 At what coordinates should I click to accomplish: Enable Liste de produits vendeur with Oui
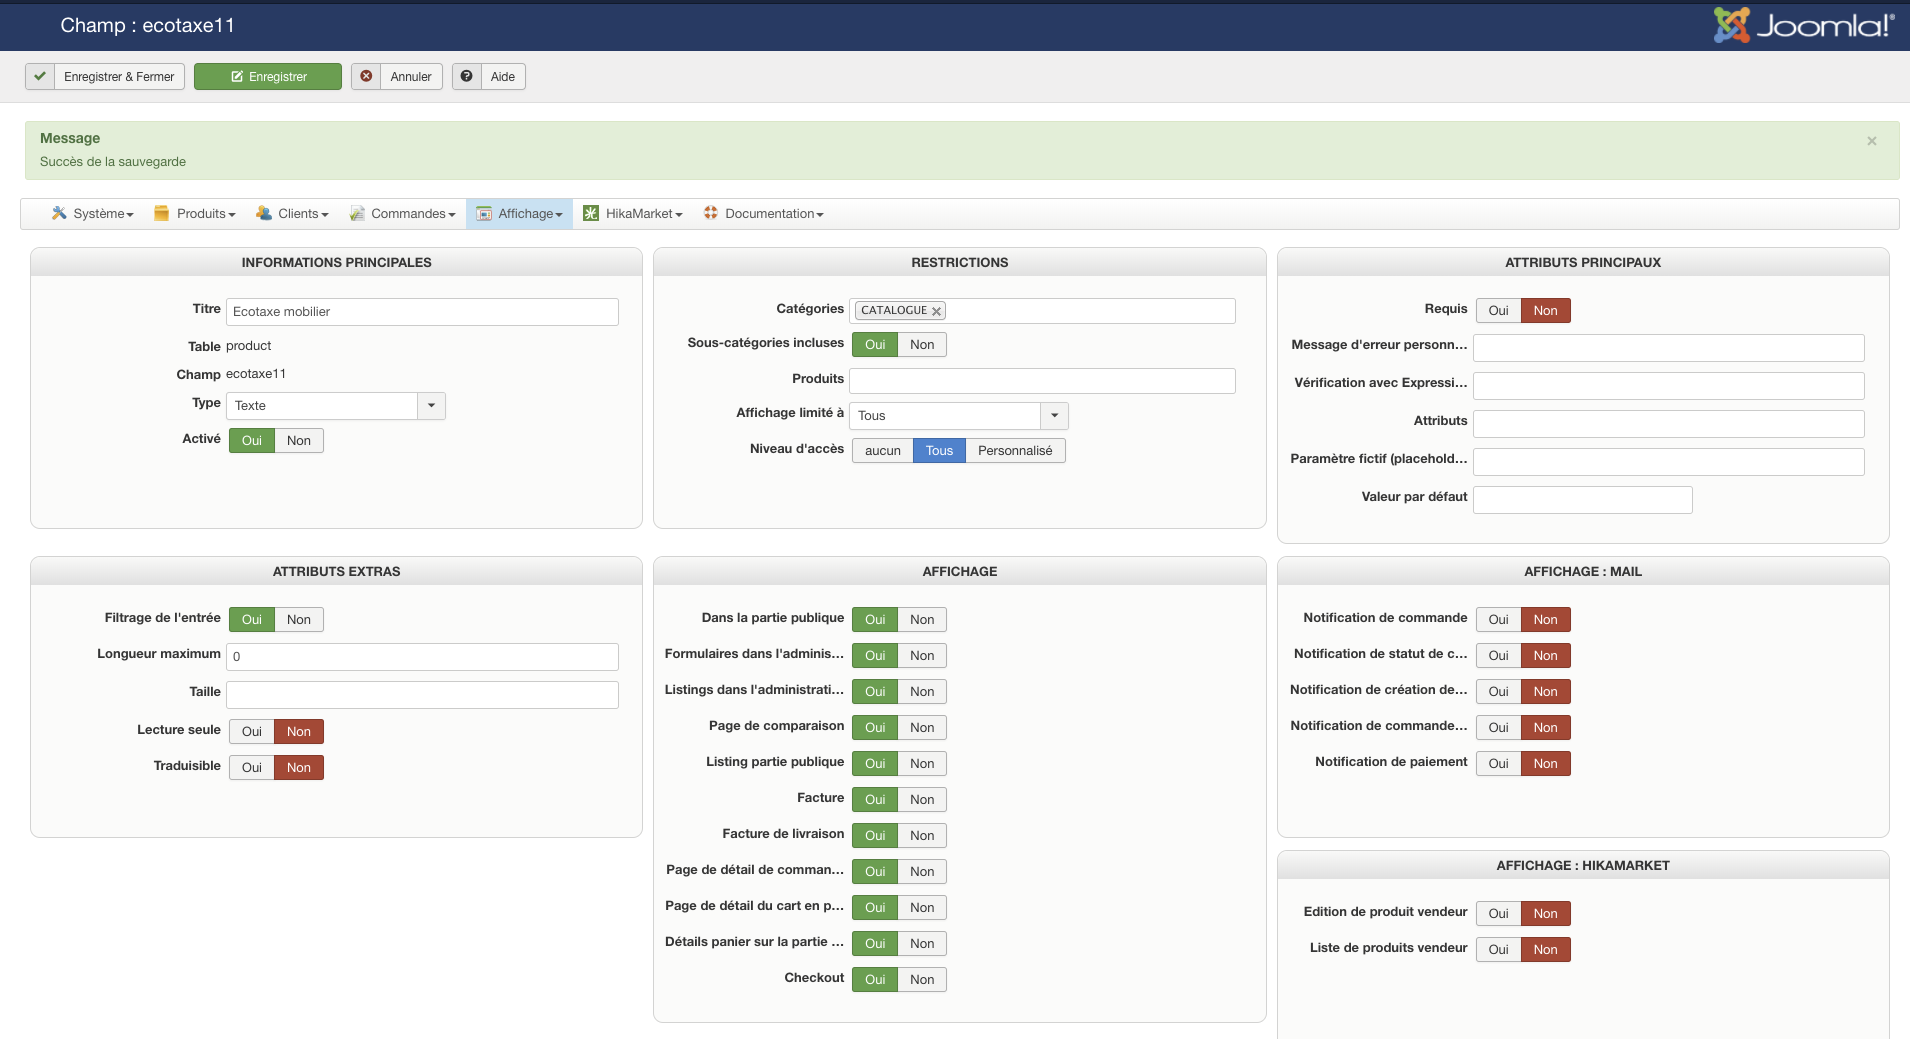pos(1498,950)
